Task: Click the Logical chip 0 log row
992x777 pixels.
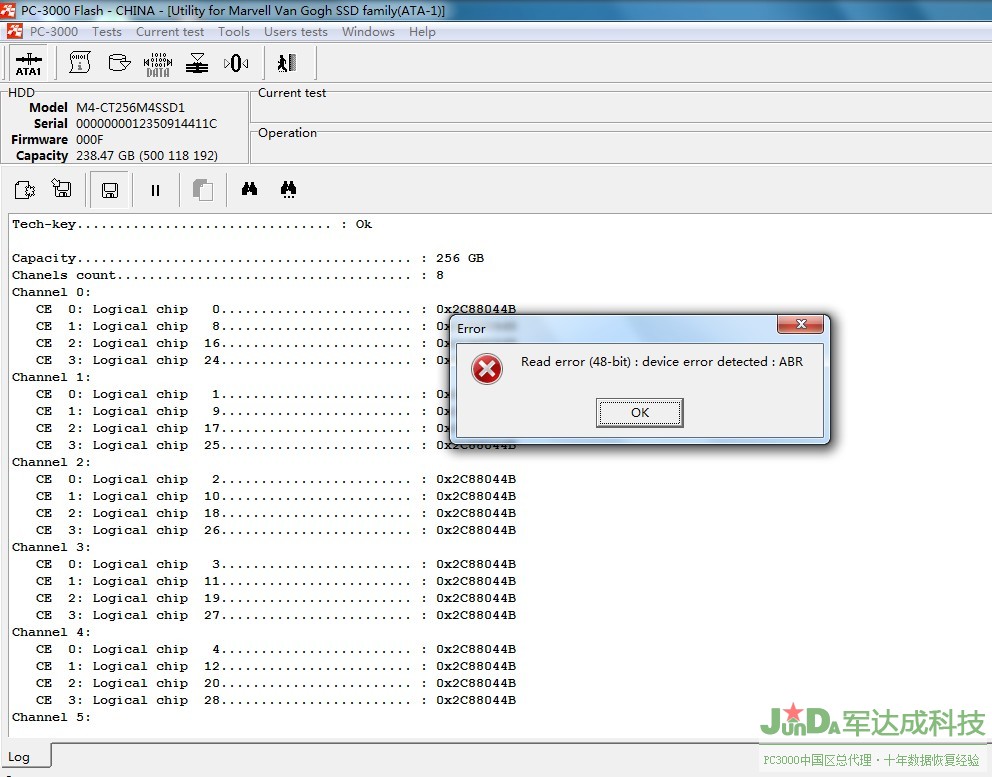Action: point(276,309)
